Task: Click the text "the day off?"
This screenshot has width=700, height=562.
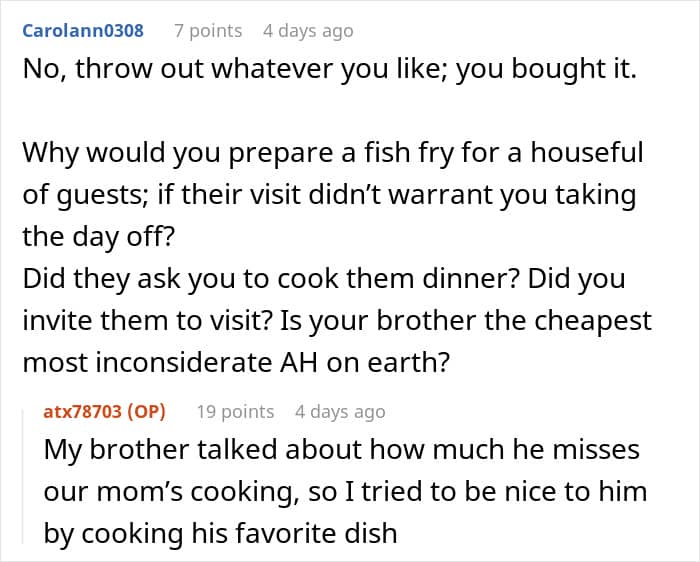Action: click(x=98, y=237)
